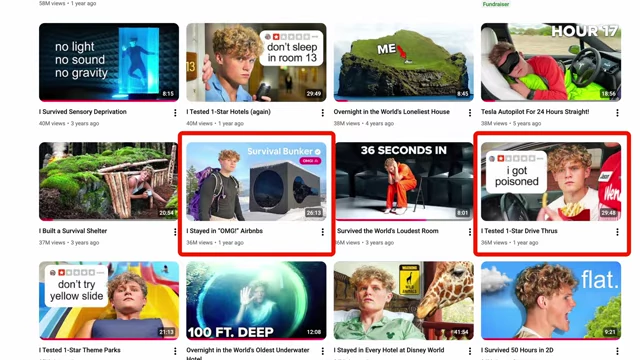Click title 'I Survived 50 Hours in 2D'
Screen dimensions: 640x360
point(518,350)
